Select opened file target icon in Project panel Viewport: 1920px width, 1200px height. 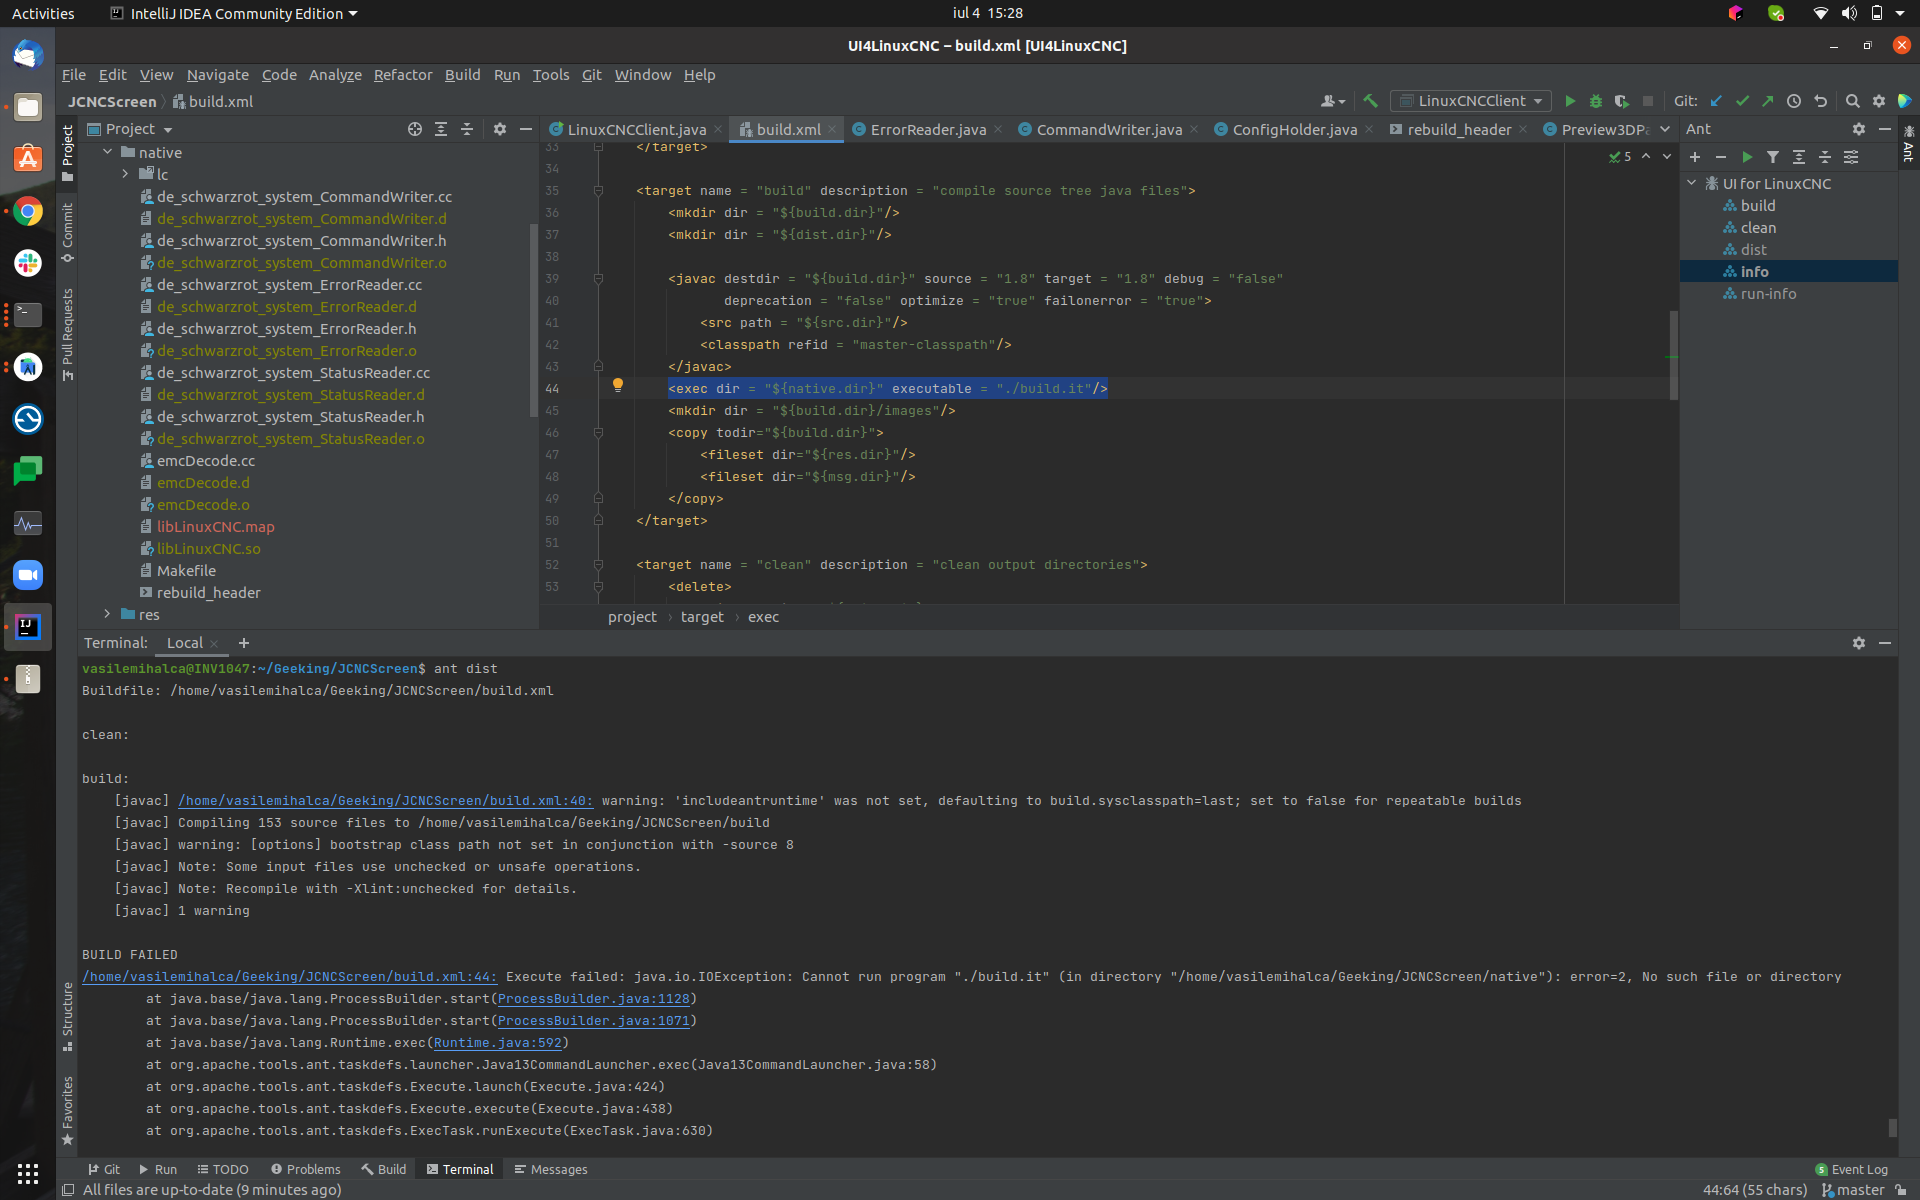[x=415, y=129]
